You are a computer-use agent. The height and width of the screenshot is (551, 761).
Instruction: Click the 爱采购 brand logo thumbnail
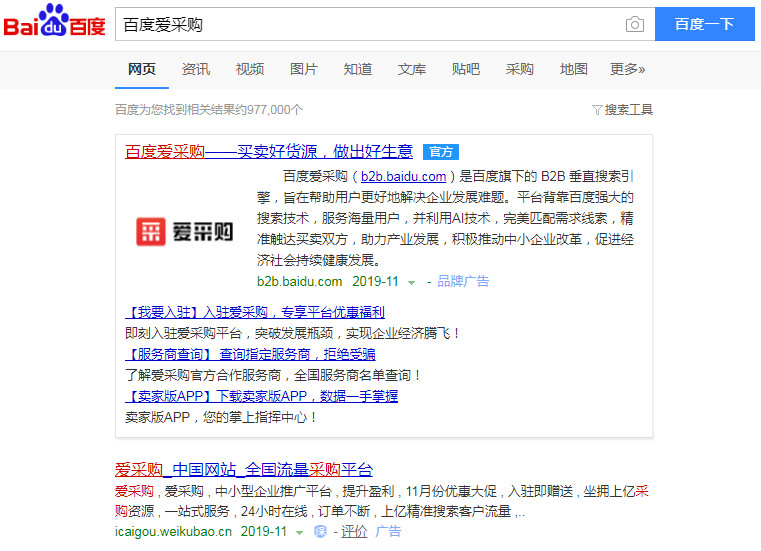(x=184, y=232)
